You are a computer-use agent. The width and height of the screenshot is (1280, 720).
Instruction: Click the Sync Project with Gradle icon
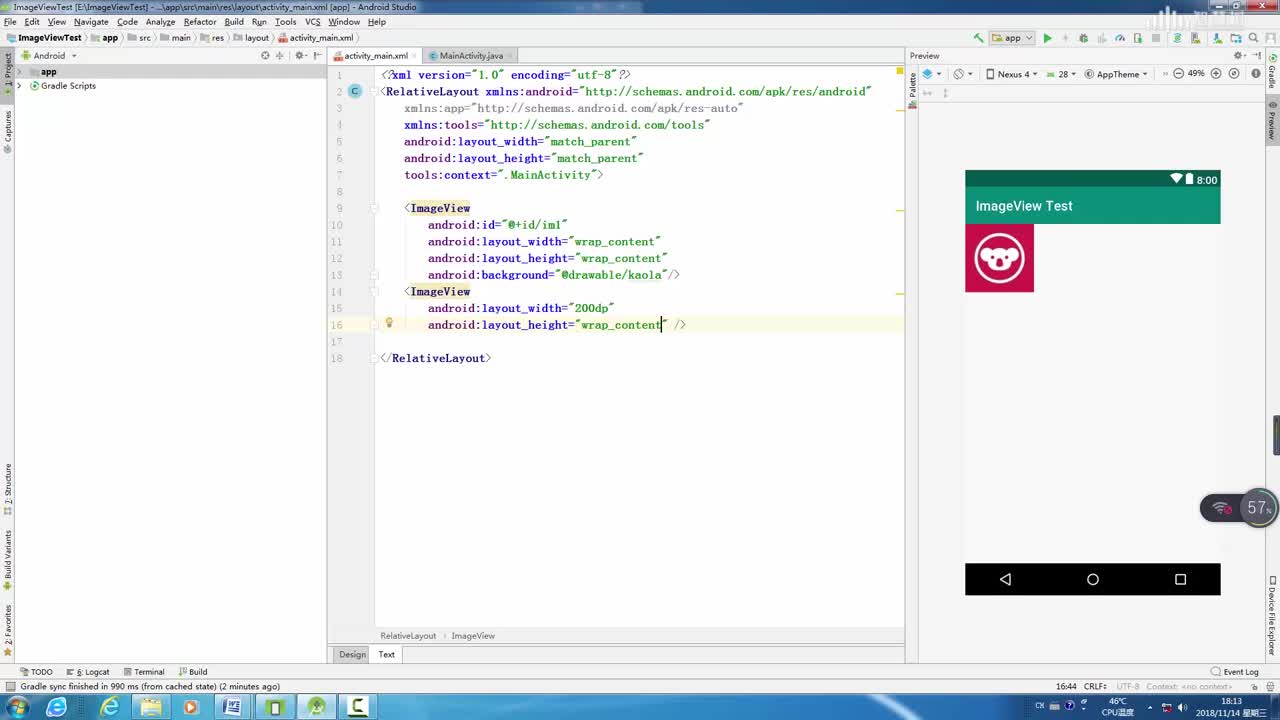click(x=1178, y=38)
